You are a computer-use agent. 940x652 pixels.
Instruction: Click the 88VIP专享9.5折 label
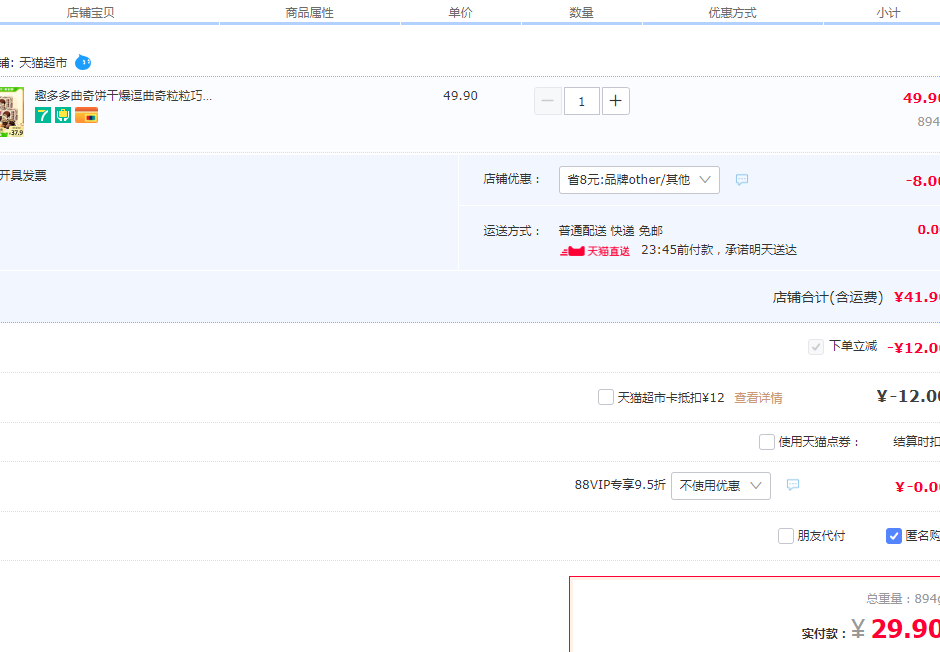[620, 485]
